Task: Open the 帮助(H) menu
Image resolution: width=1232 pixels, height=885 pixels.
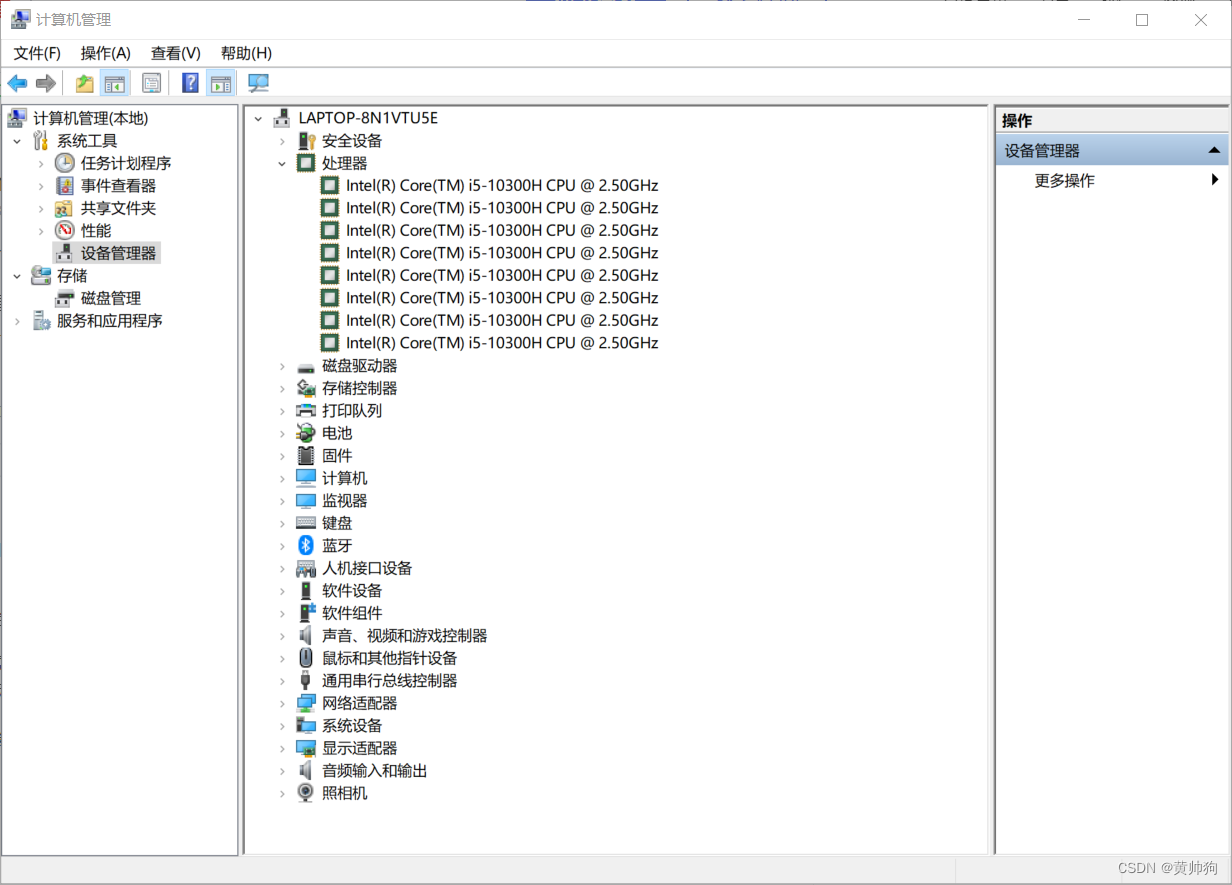Action: point(246,53)
